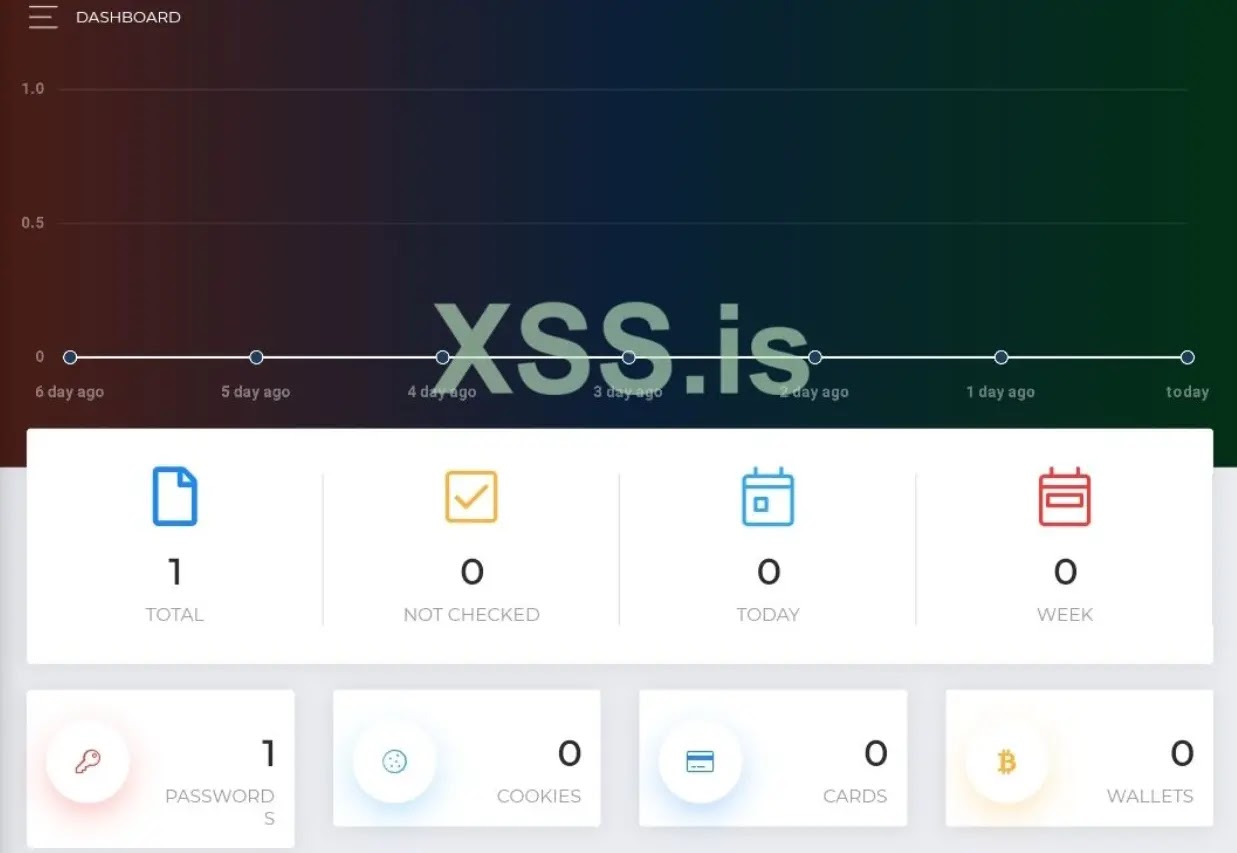Image resolution: width=1237 pixels, height=853 pixels.
Task: Select the chart point for 3 day ago
Action: [x=628, y=357]
